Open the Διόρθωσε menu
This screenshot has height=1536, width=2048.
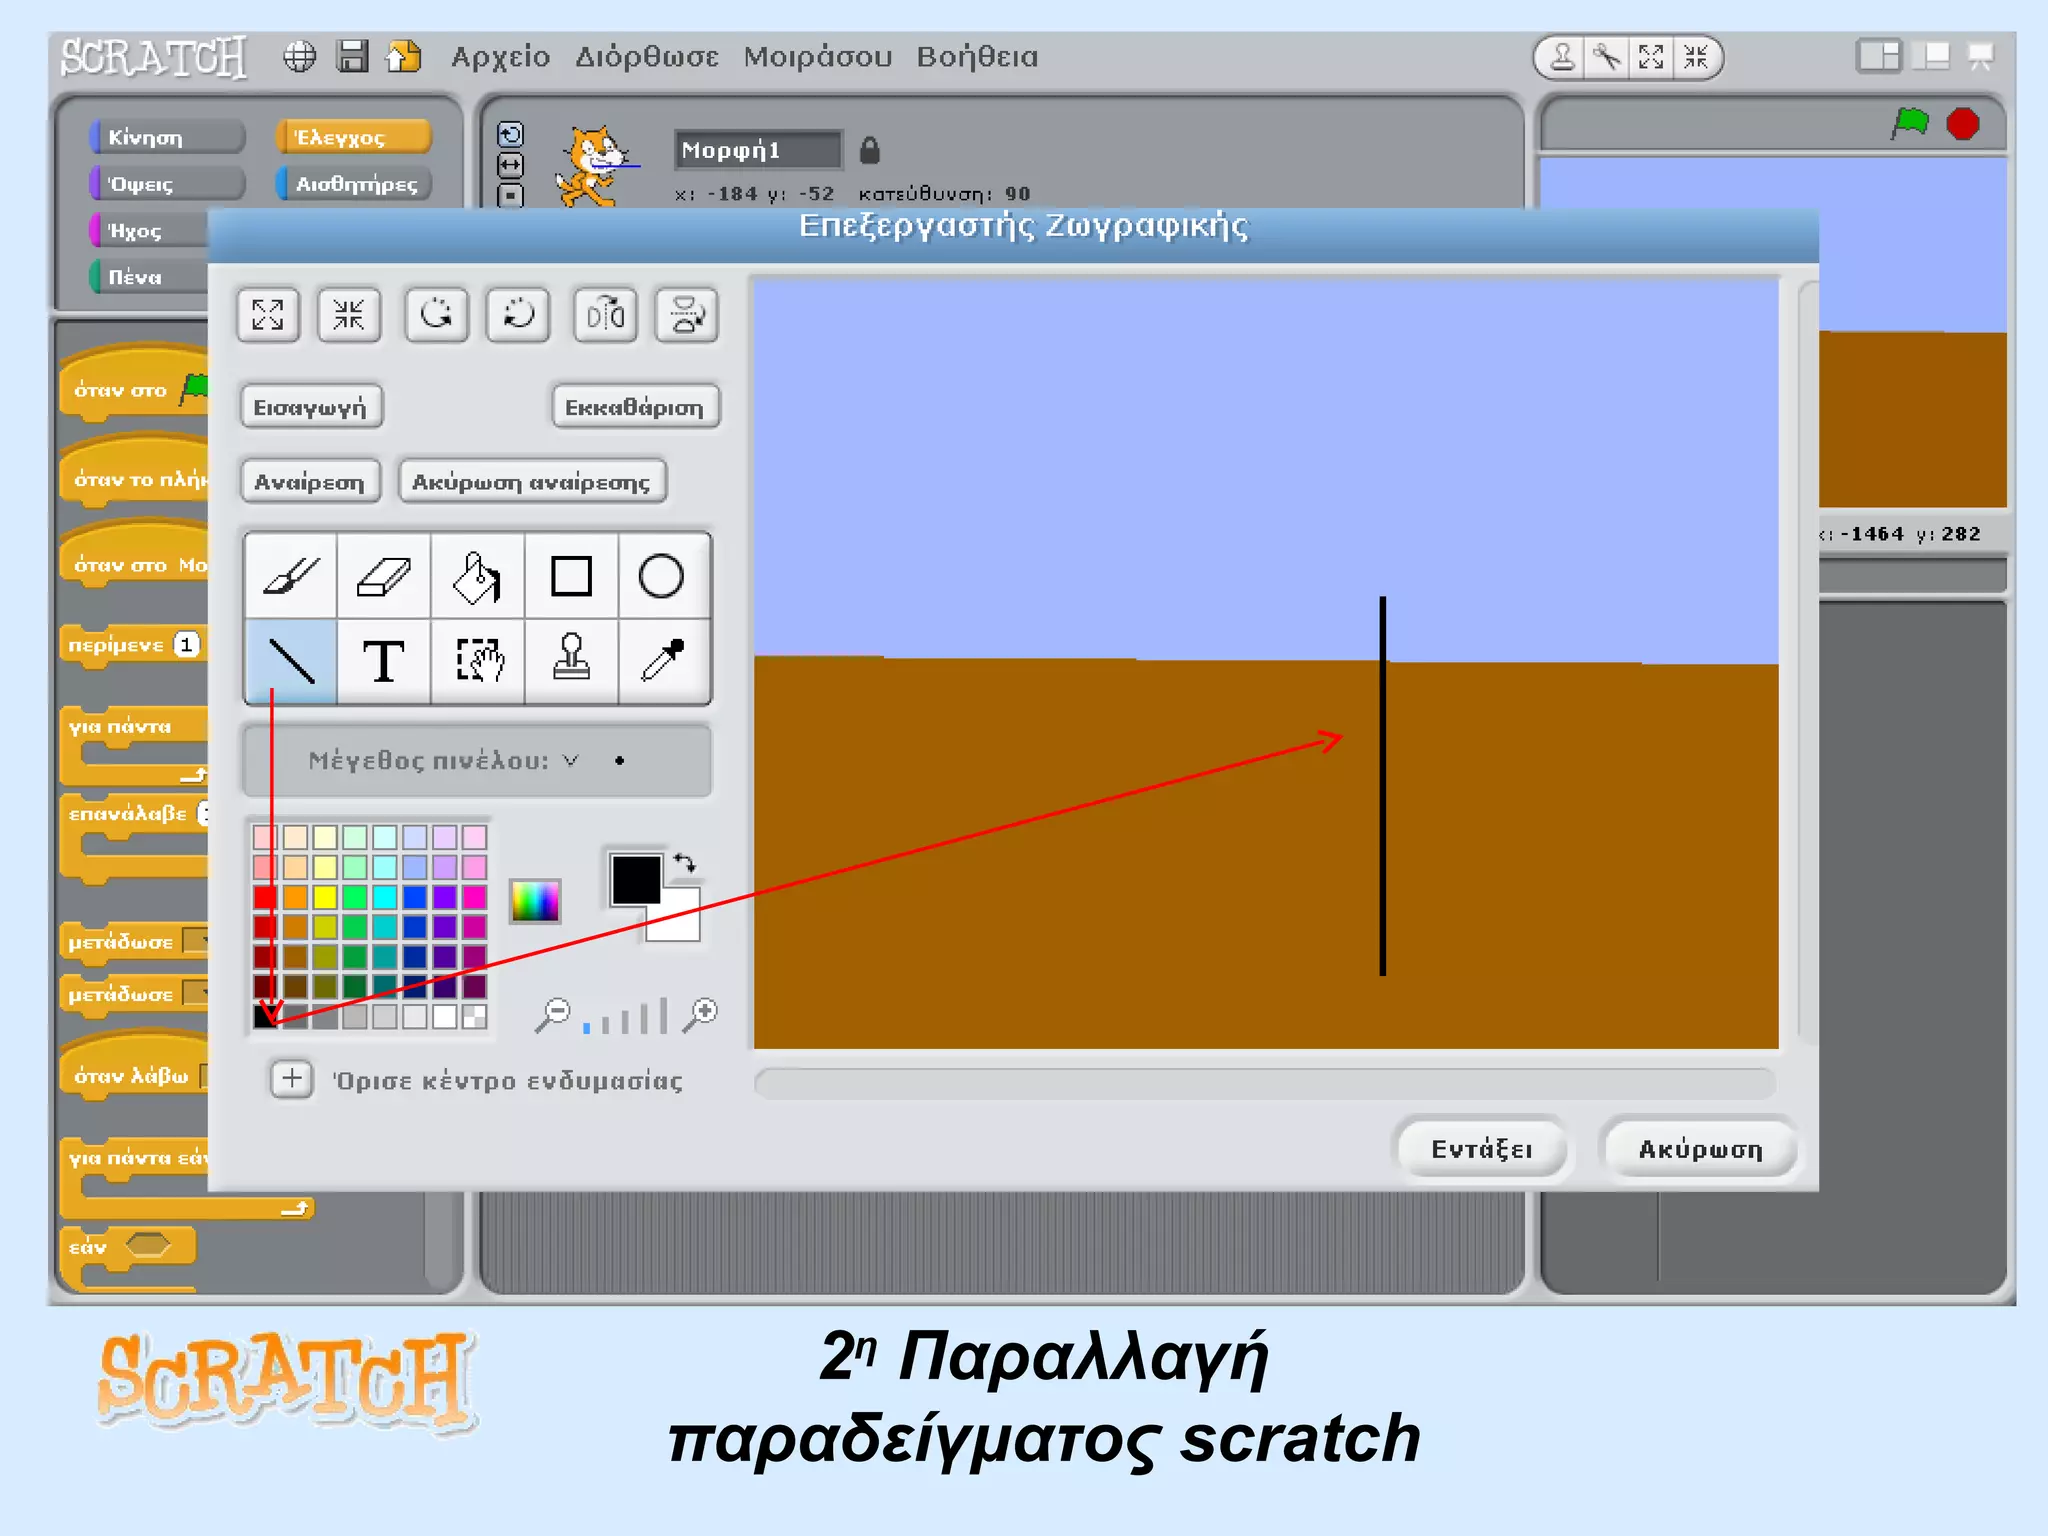pyautogui.click(x=647, y=57)
